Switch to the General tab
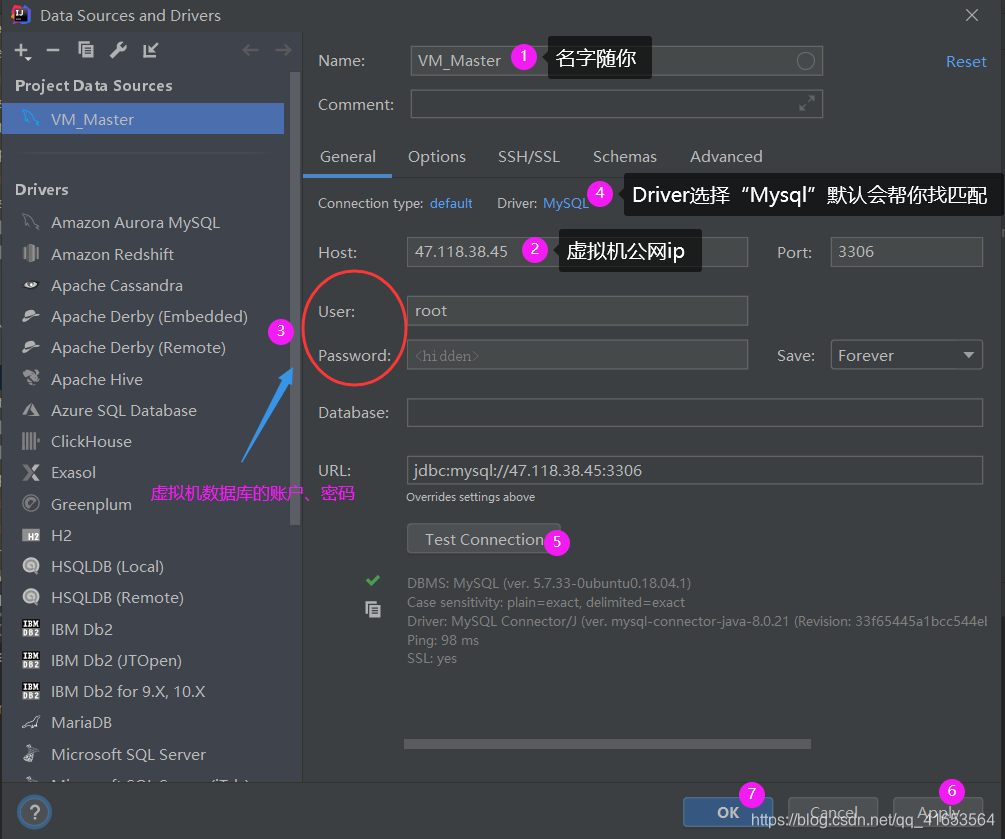The width and height of the screenshot is (1005, 839). click(347, 156)
